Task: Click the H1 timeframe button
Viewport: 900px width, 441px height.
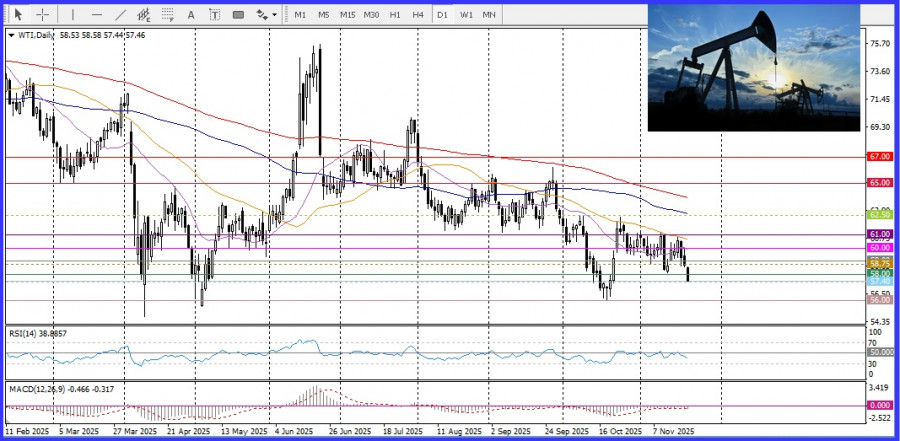Action: point(395,15)
